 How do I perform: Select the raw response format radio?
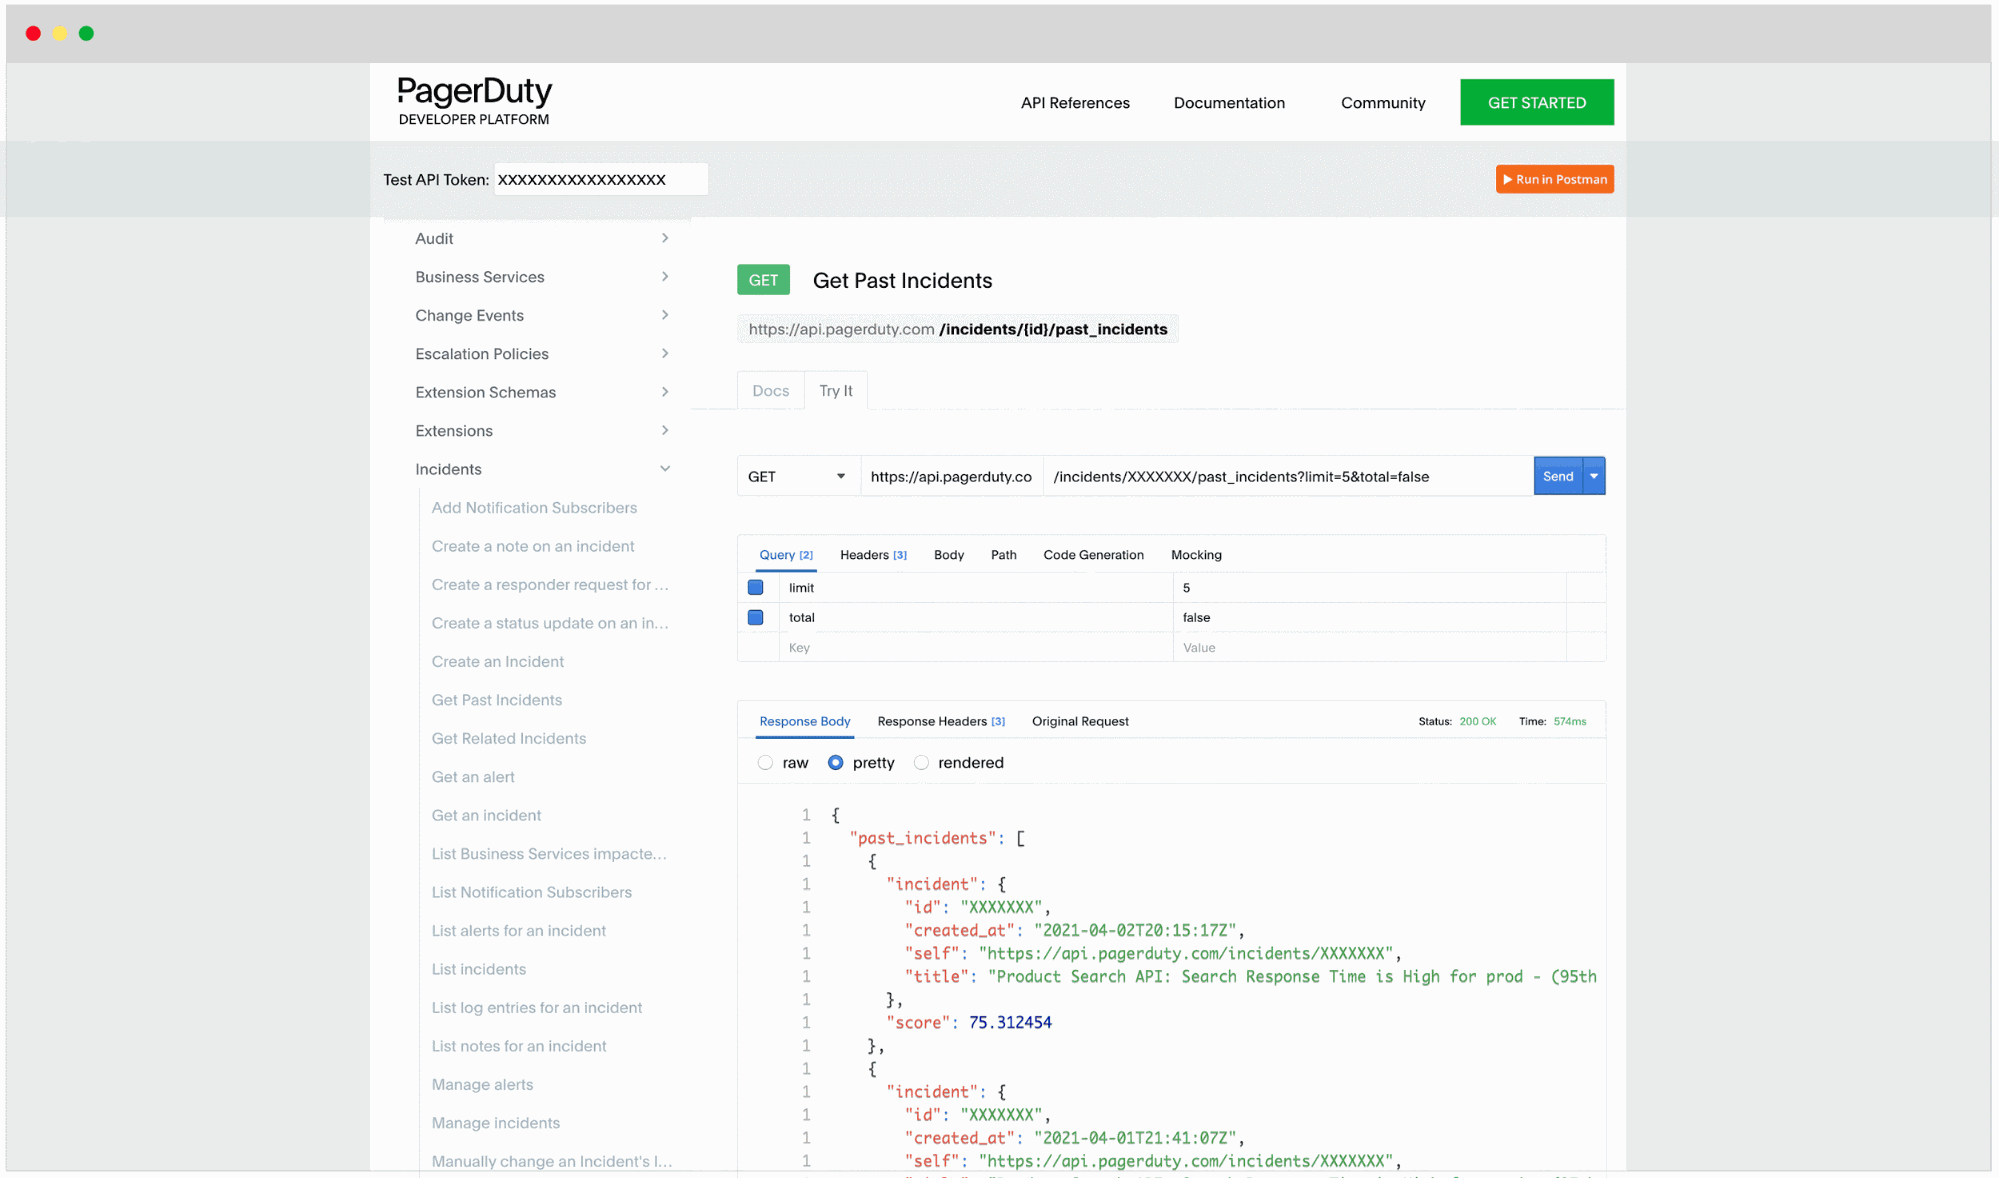[x=766, y=763]
